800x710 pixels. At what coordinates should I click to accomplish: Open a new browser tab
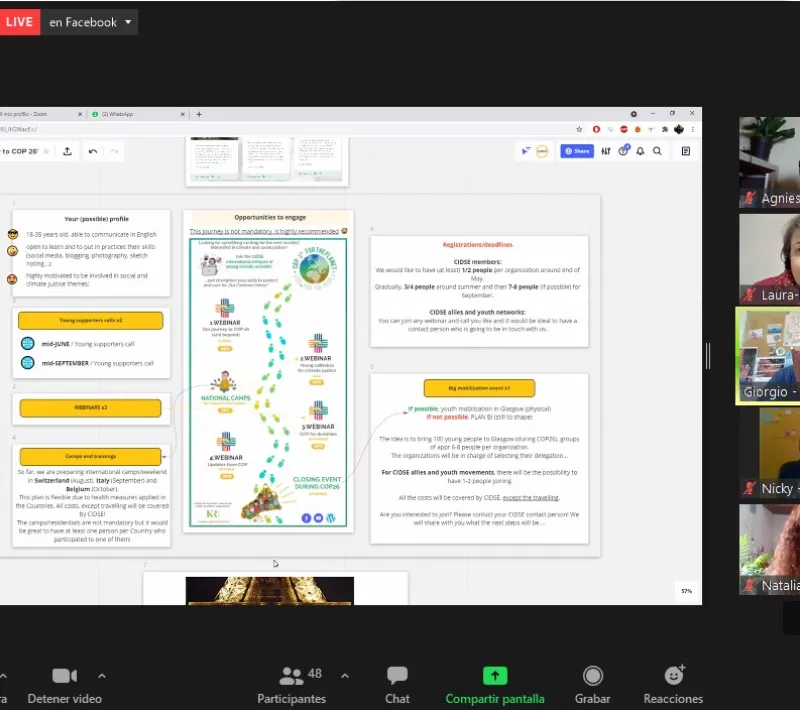pyautogui.click(x=199, y=114)
